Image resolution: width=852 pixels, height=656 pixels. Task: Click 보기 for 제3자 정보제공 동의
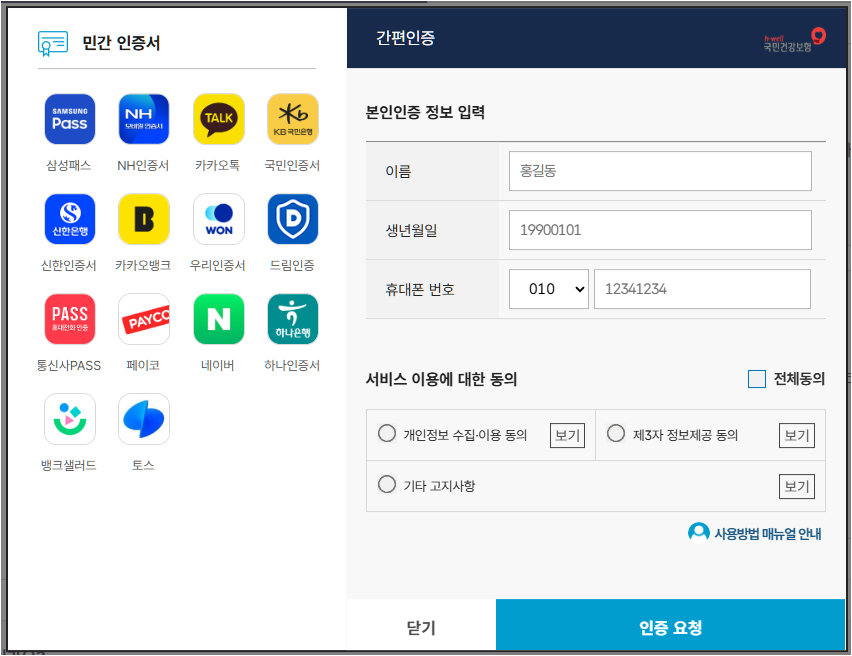(x=797, y=435)
